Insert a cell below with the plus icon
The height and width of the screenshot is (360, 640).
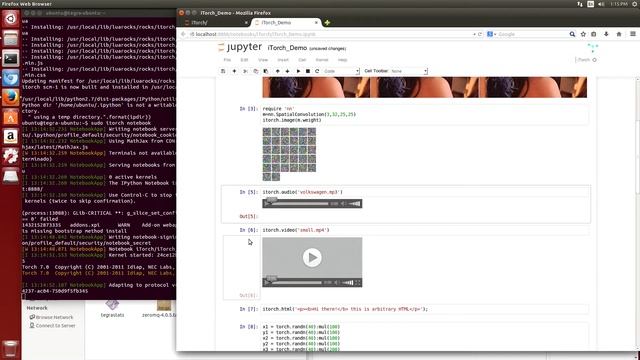(234, 71)
